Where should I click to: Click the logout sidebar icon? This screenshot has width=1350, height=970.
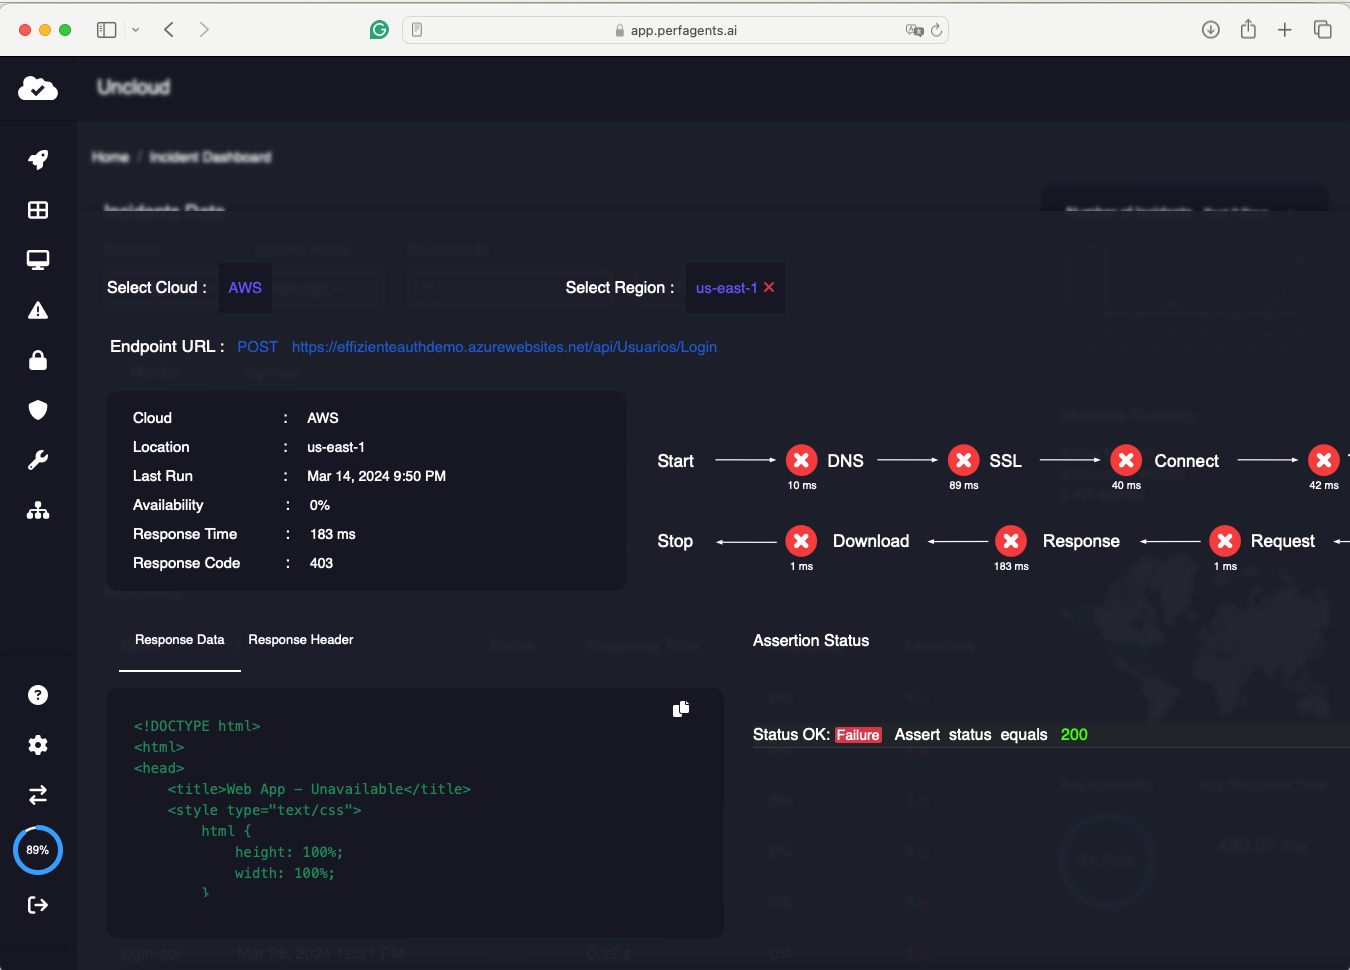38,905
